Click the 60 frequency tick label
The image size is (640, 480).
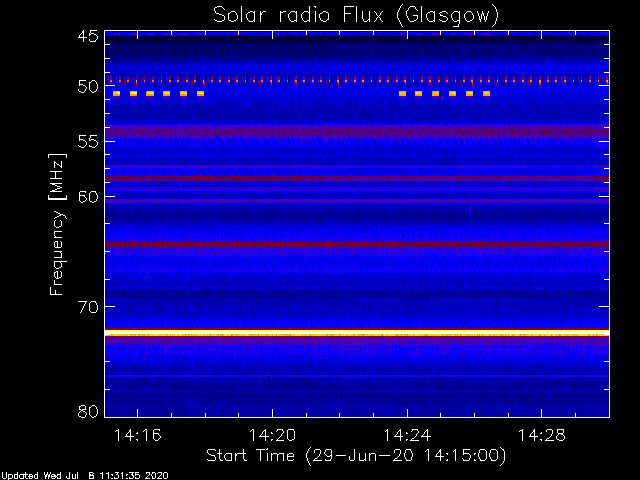[88, 197]
